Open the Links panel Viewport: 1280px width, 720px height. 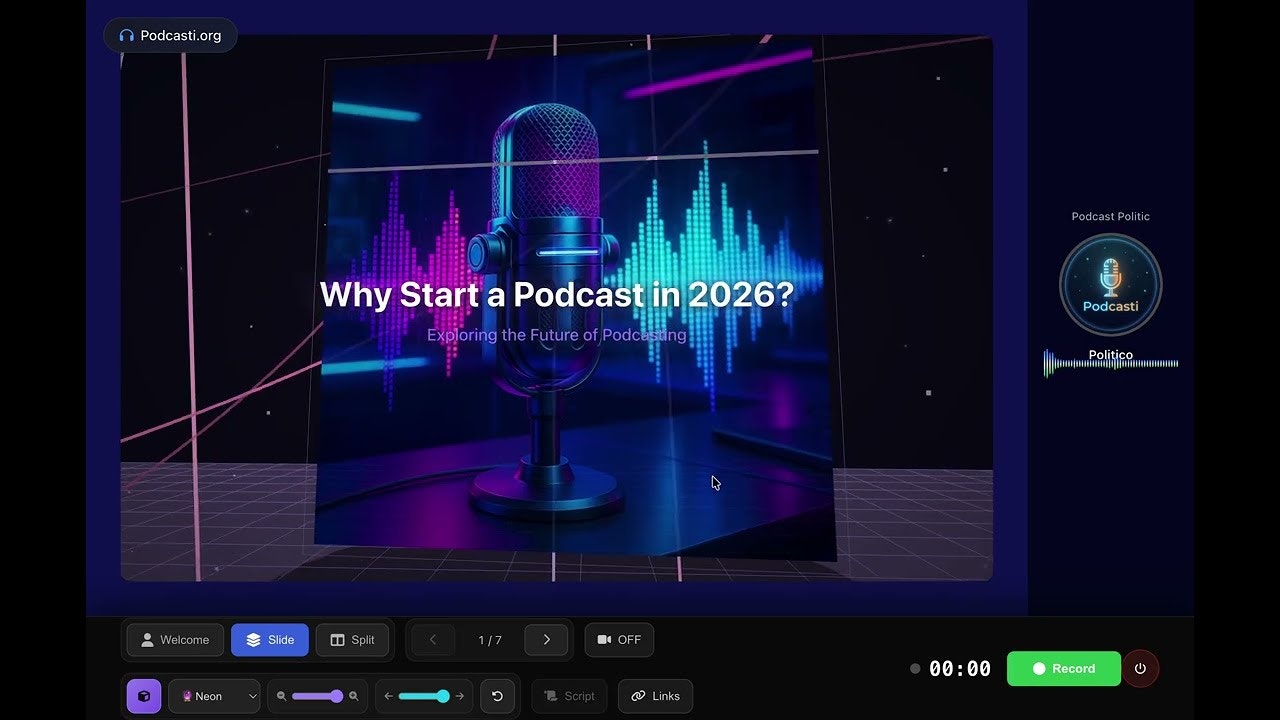click(655, 696)
